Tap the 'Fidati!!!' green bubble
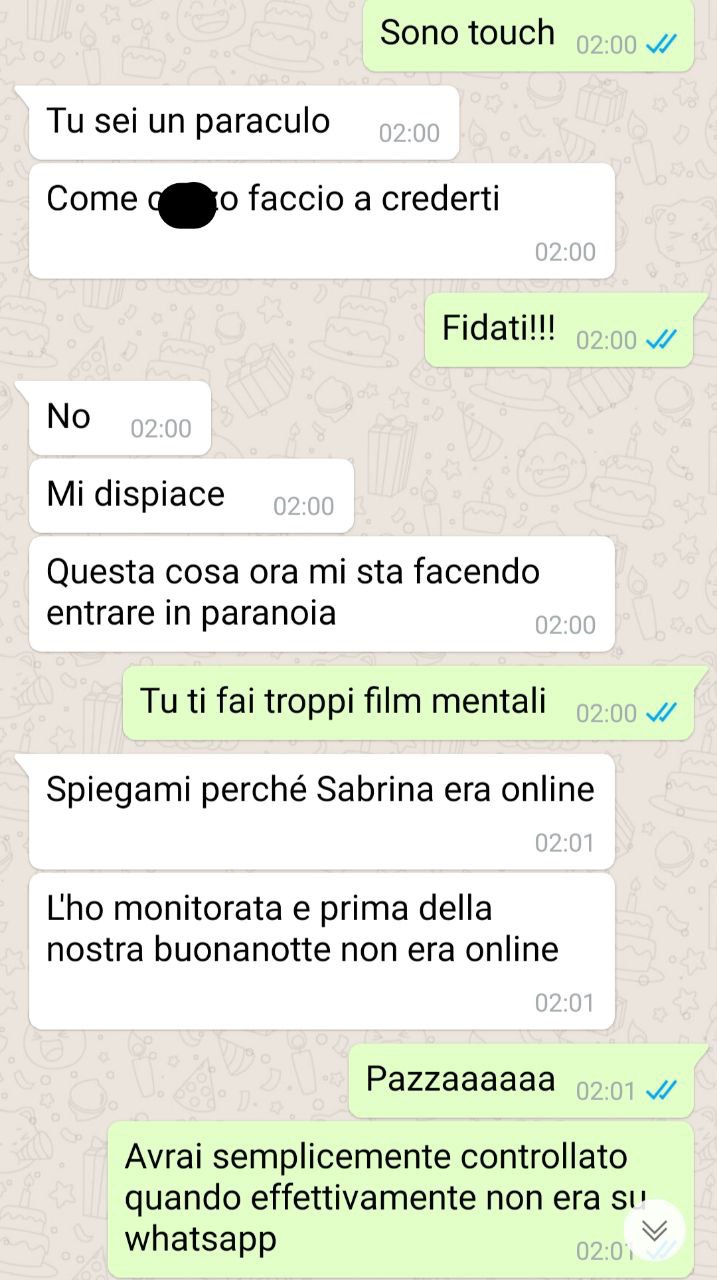Image resolution: width=717 pixels, height=1280 pixels. (559, 331)
